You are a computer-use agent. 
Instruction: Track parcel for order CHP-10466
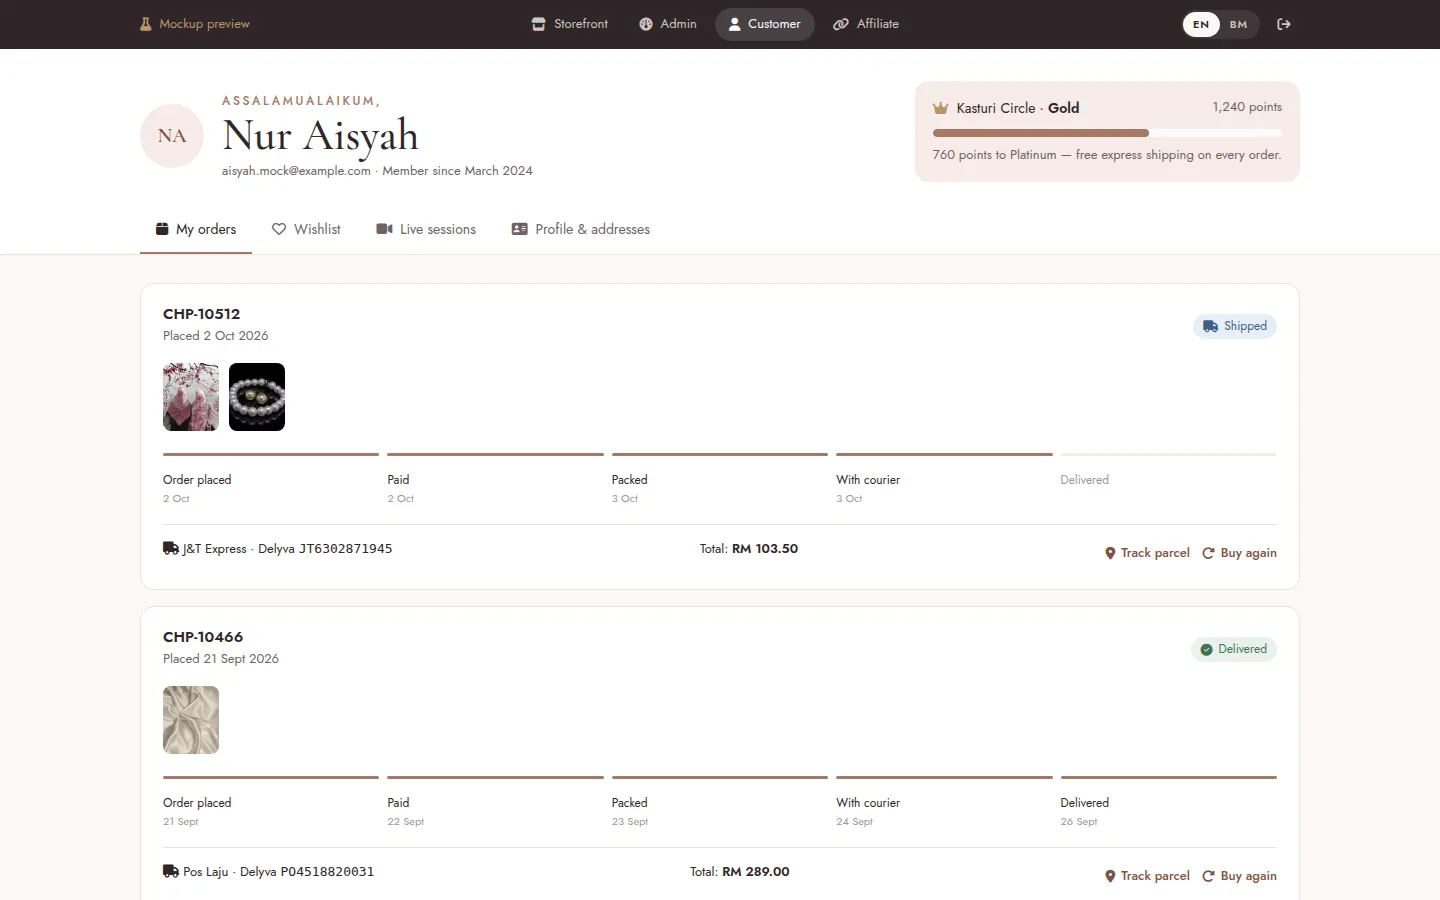pyautogui.click(x=1147, y=876)
